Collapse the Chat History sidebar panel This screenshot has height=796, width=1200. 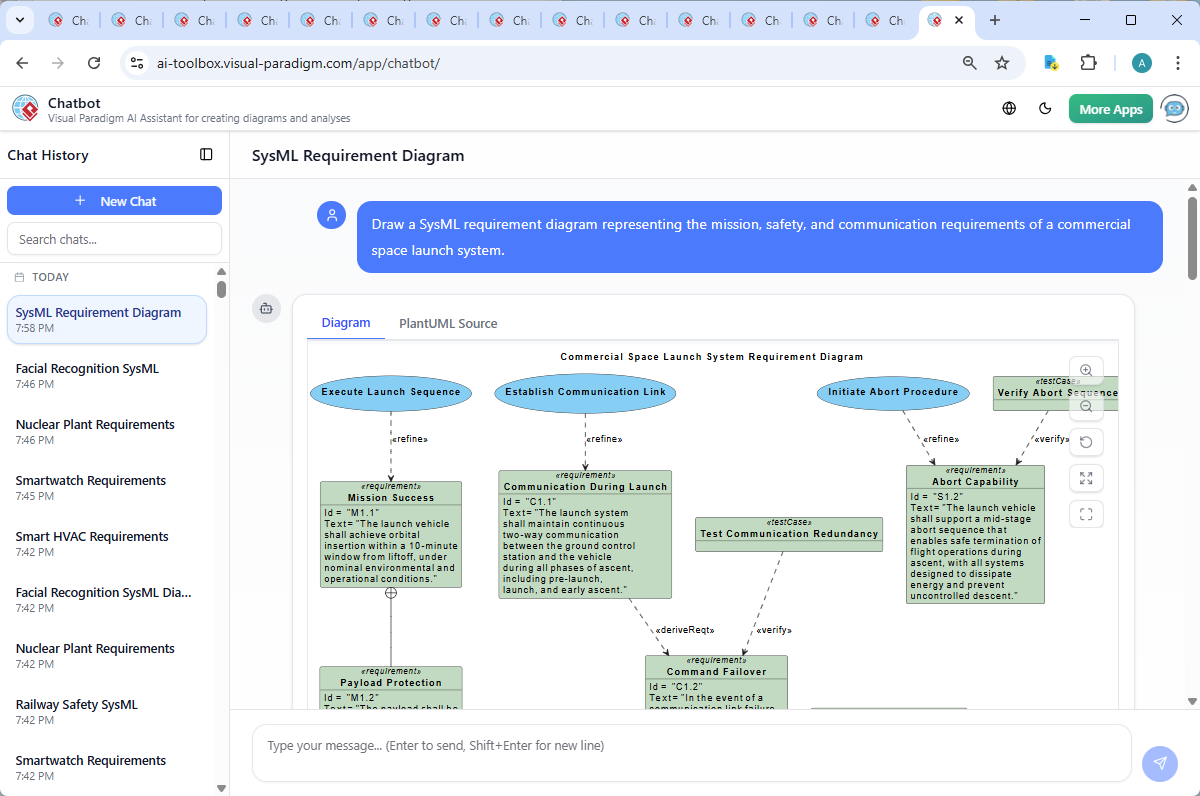(206, 155)
